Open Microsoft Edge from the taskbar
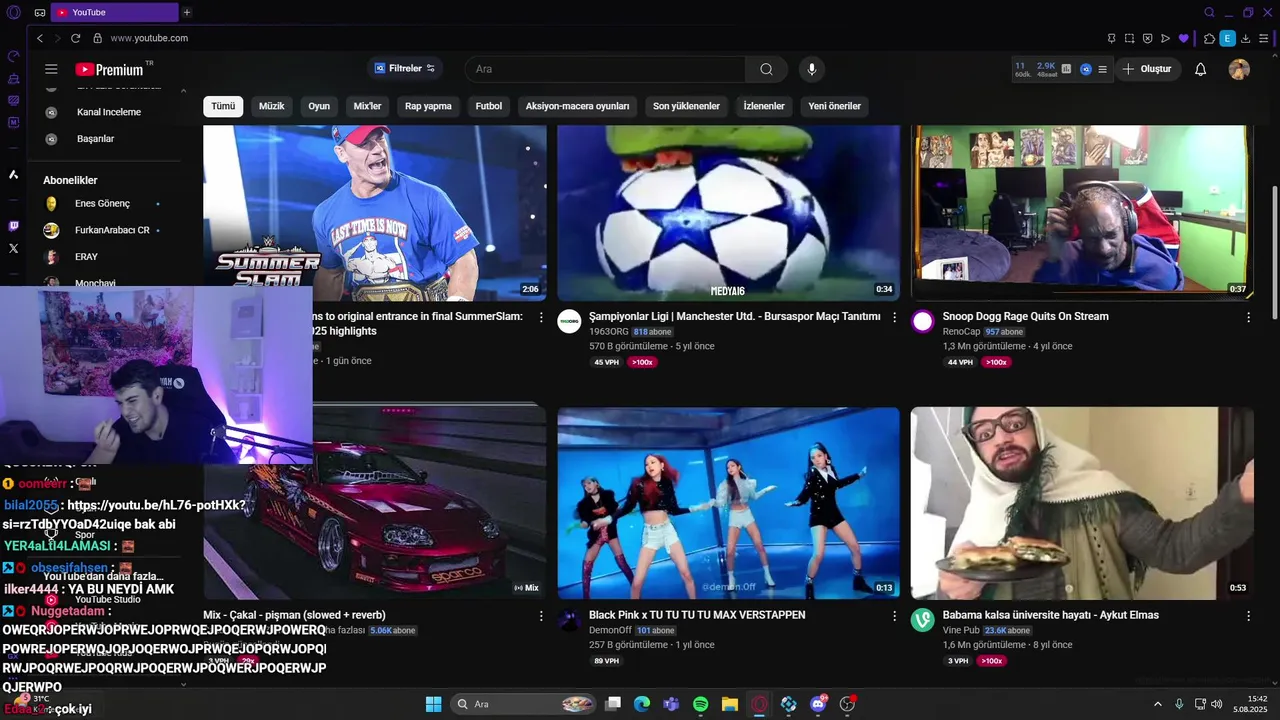The height and width of the screenshot is (720, 1280). click(642, 704)
